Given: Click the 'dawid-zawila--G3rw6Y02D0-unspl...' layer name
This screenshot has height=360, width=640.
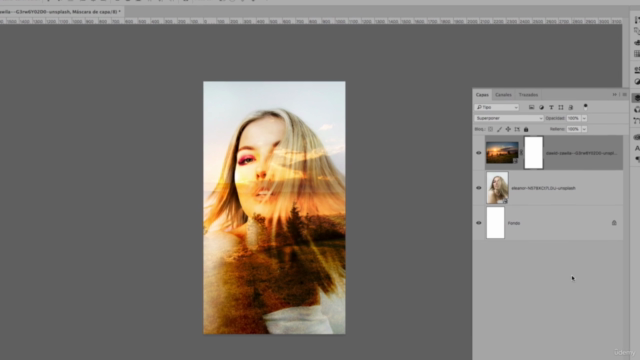Looking at the screenshot, I should click(582, 153).
